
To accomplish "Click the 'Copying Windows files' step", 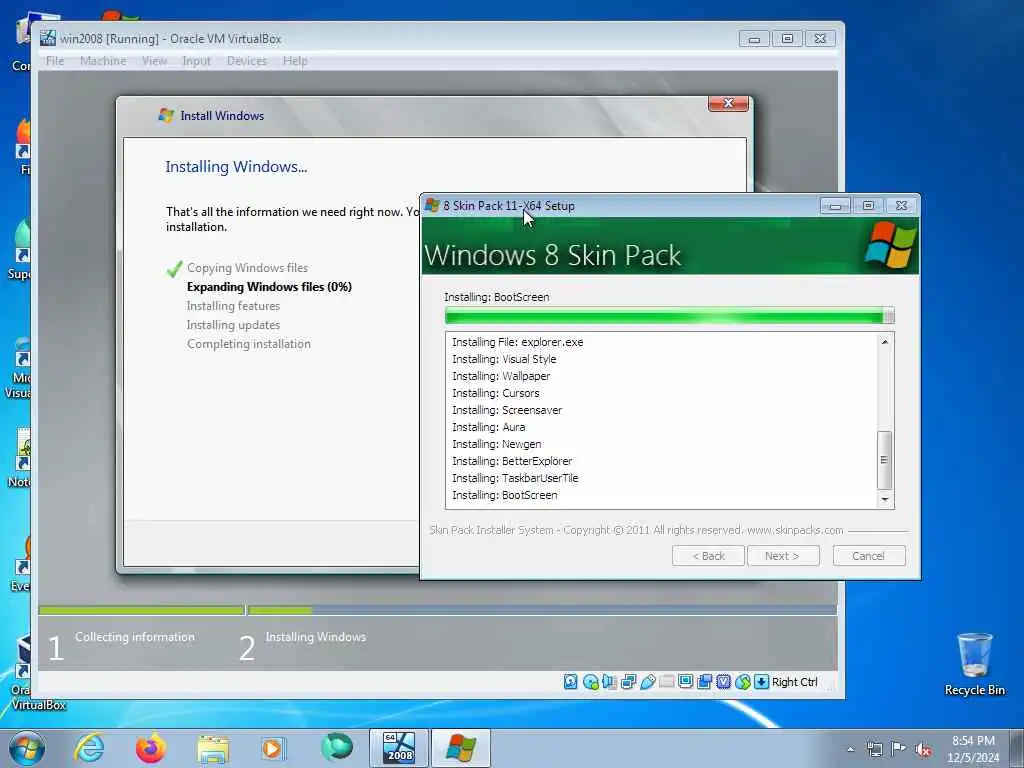I will [247, 268].
